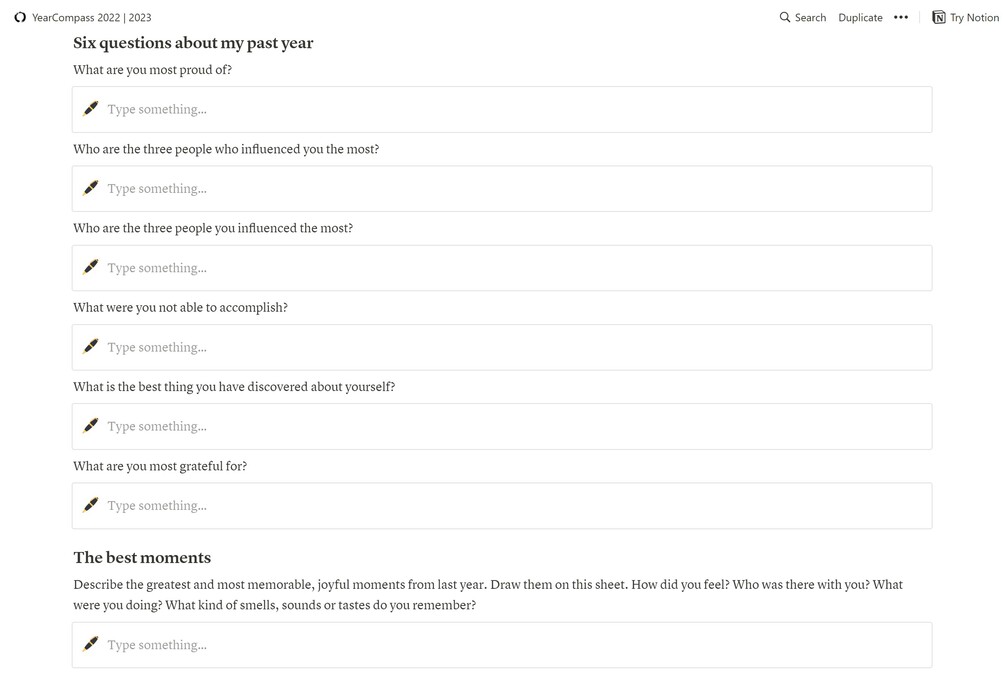Click the Search magnifier icon
The image size is (1005, 675).
tap(785, 17)
